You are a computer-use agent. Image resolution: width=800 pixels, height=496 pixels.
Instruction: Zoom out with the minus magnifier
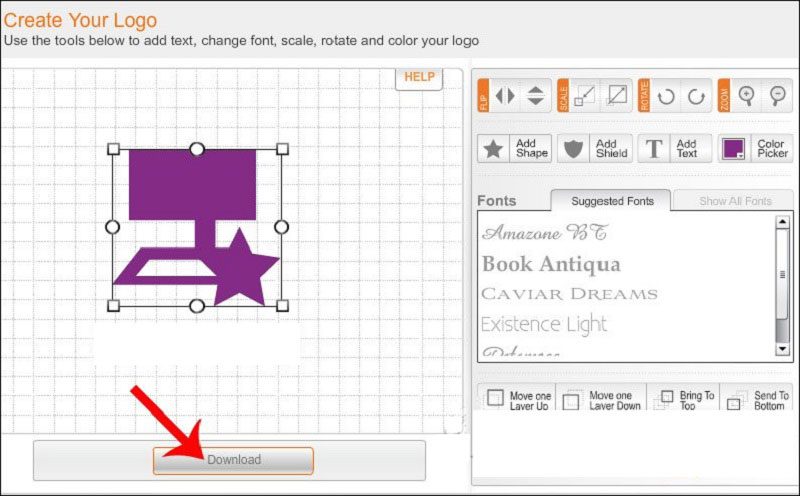[778, 95]
